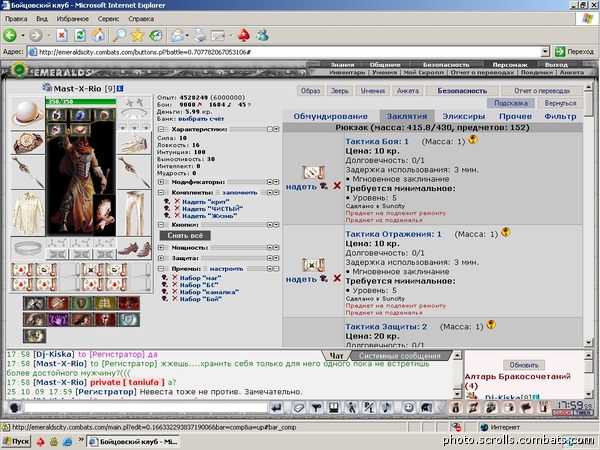The height and width of the screenshot is (450, 600).
Task: Click the white trousers equipment slot
Action: coord(134,213)
